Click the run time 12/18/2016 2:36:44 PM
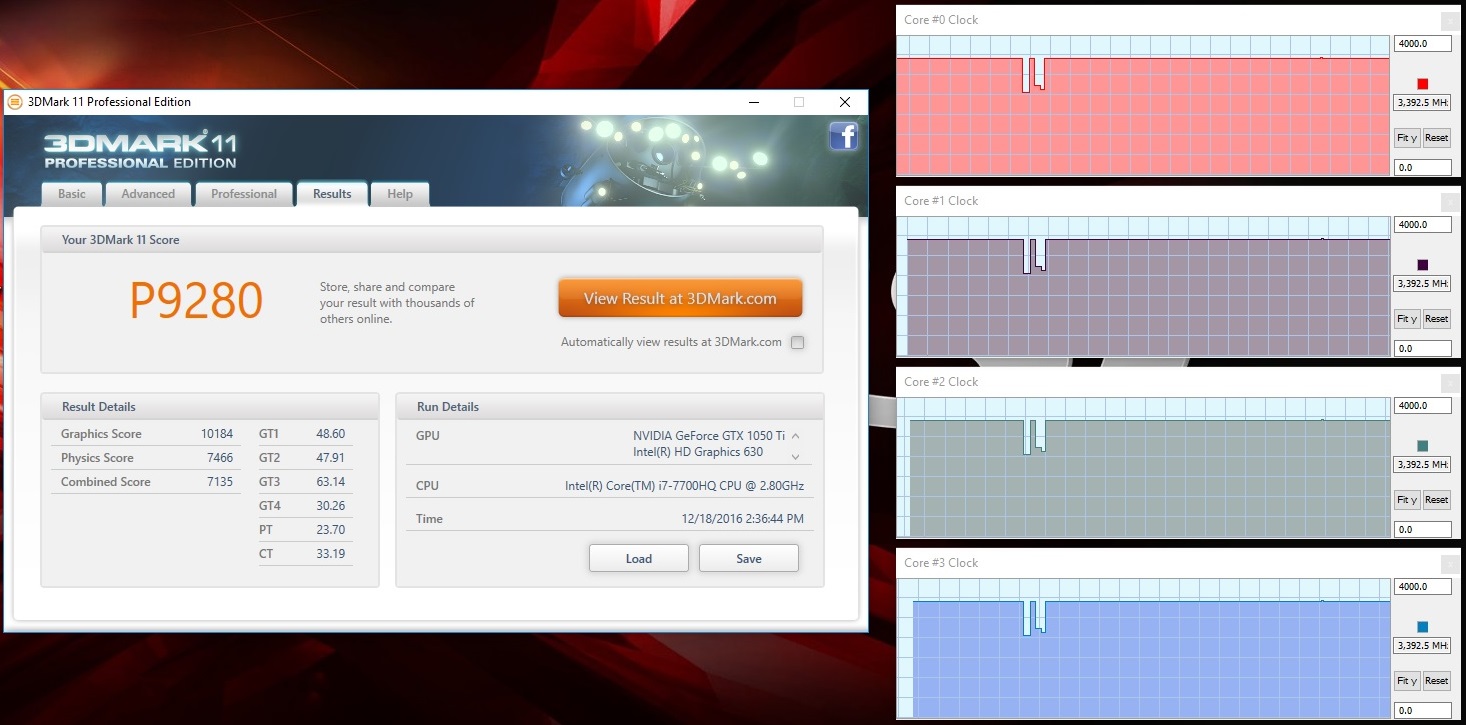The width and height of the screenshot is (1466, 725). (742, 519)
